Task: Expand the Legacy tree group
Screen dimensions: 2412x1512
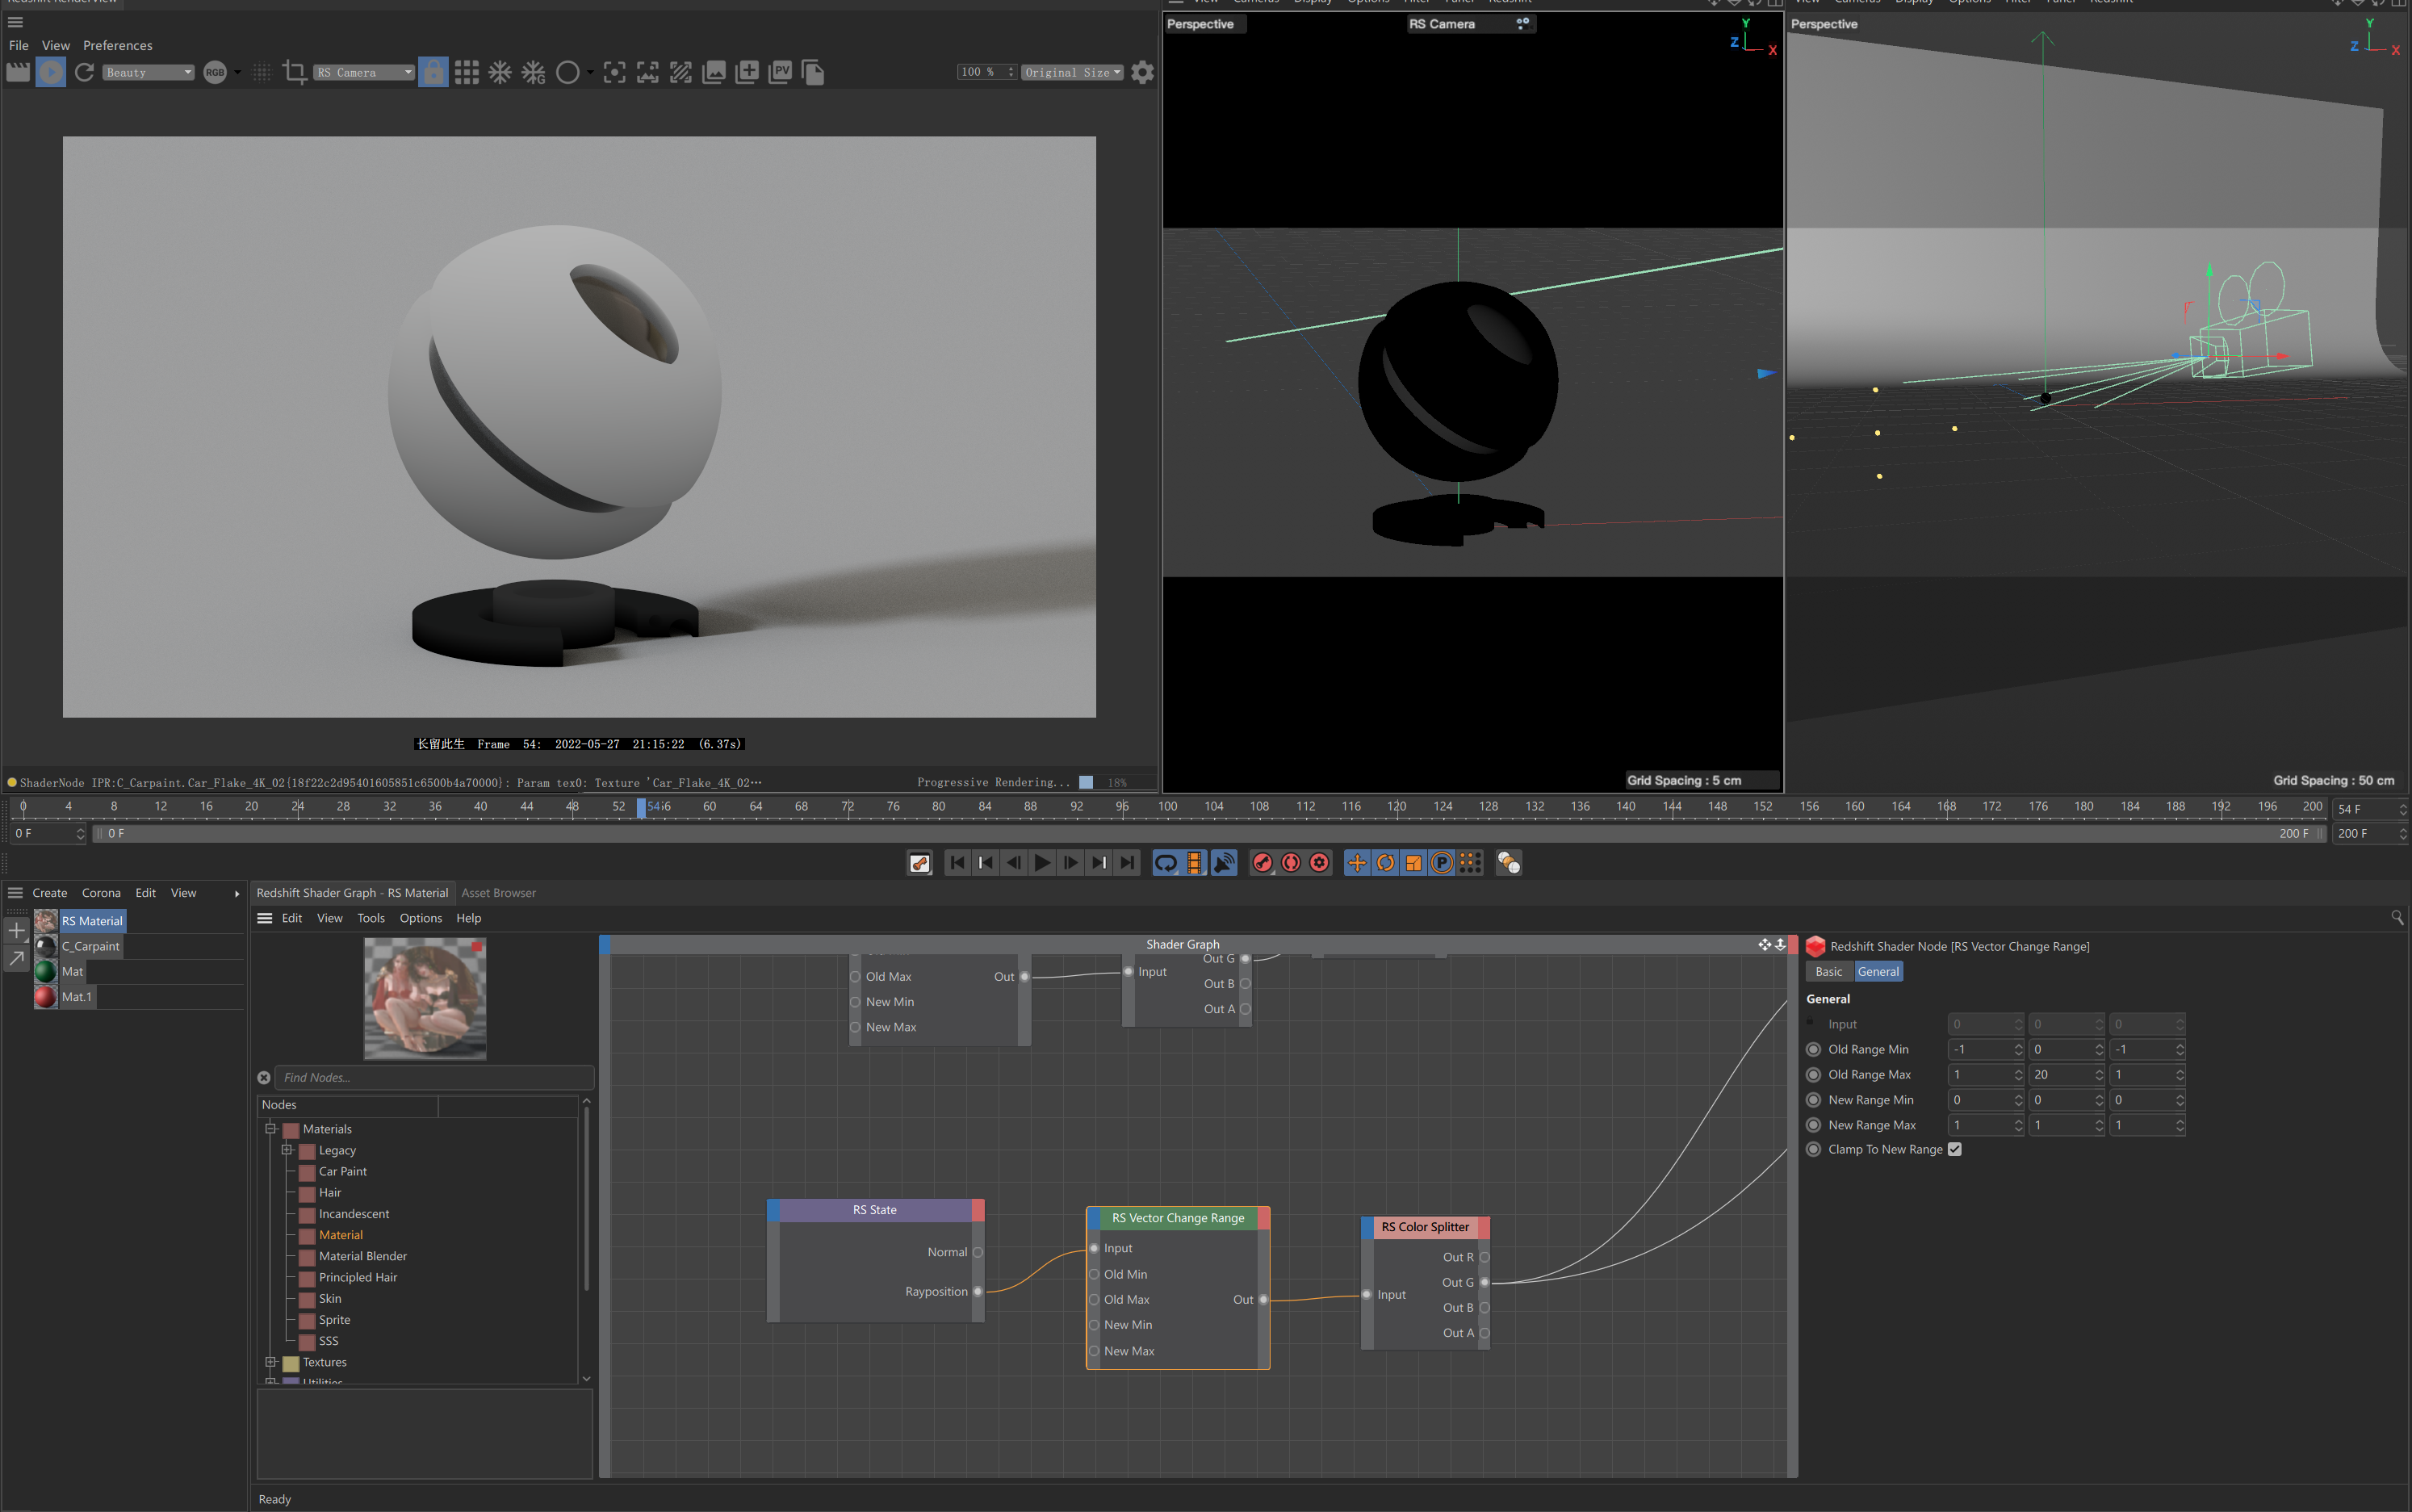Action: (286, 1151)
